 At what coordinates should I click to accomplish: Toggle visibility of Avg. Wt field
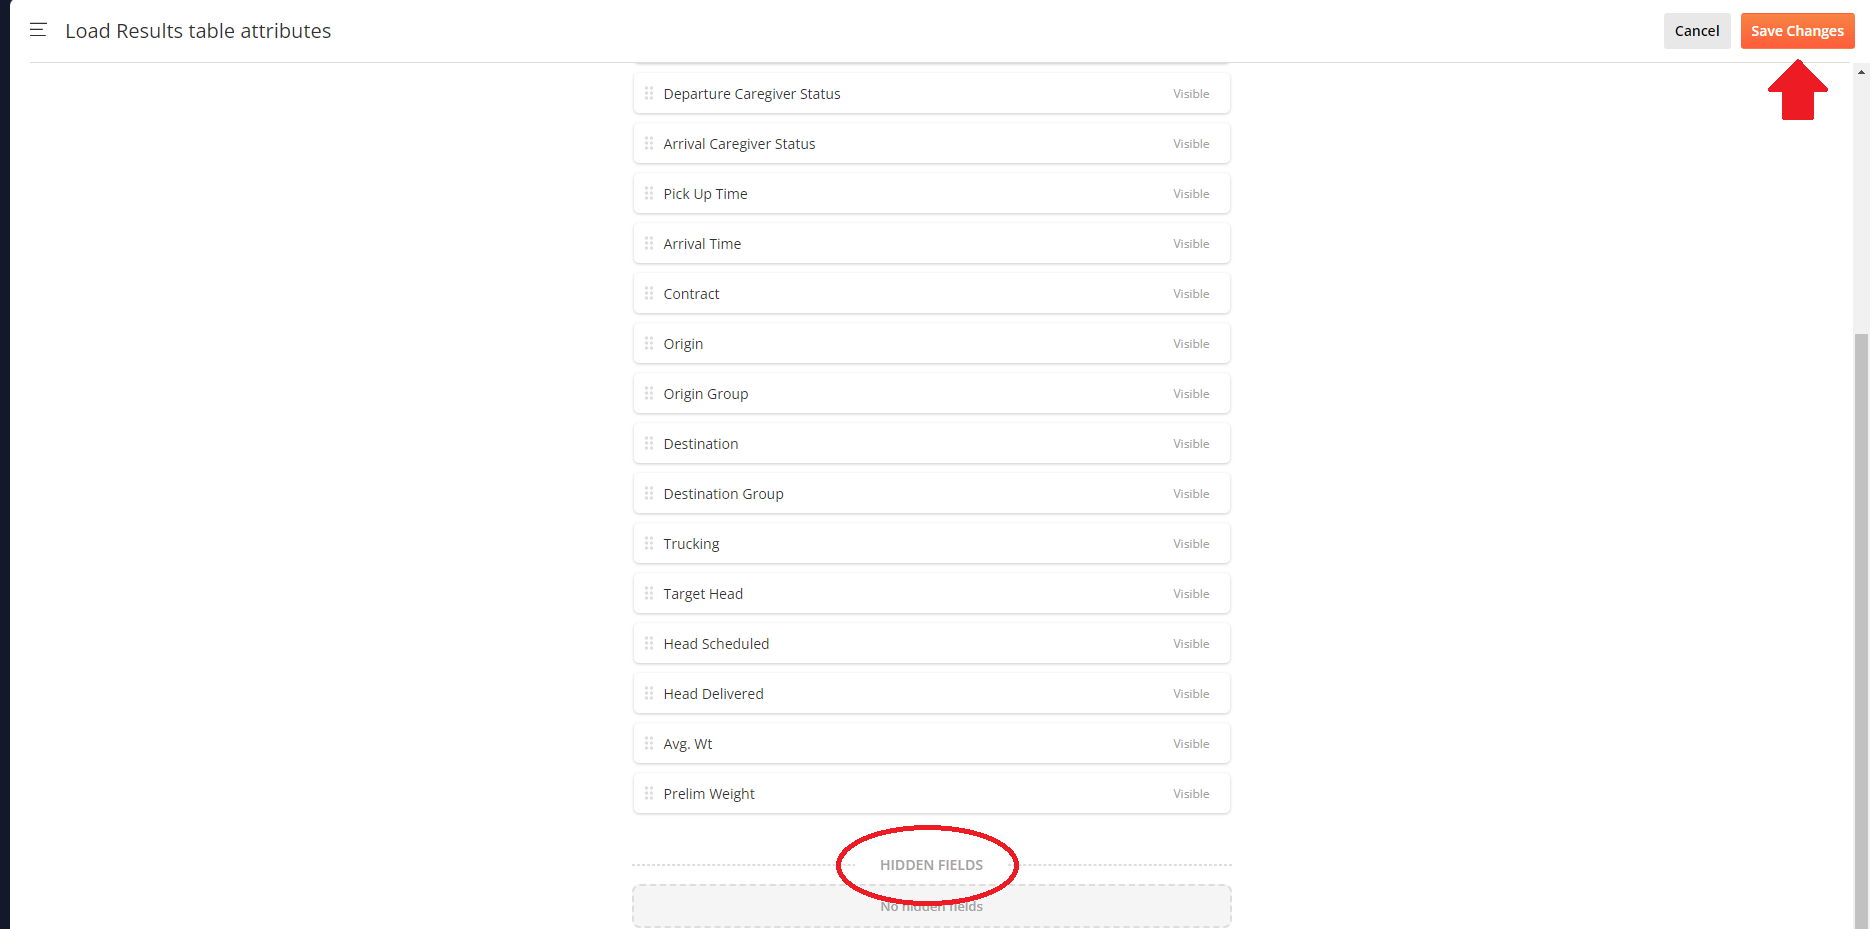pos(1190,744)
